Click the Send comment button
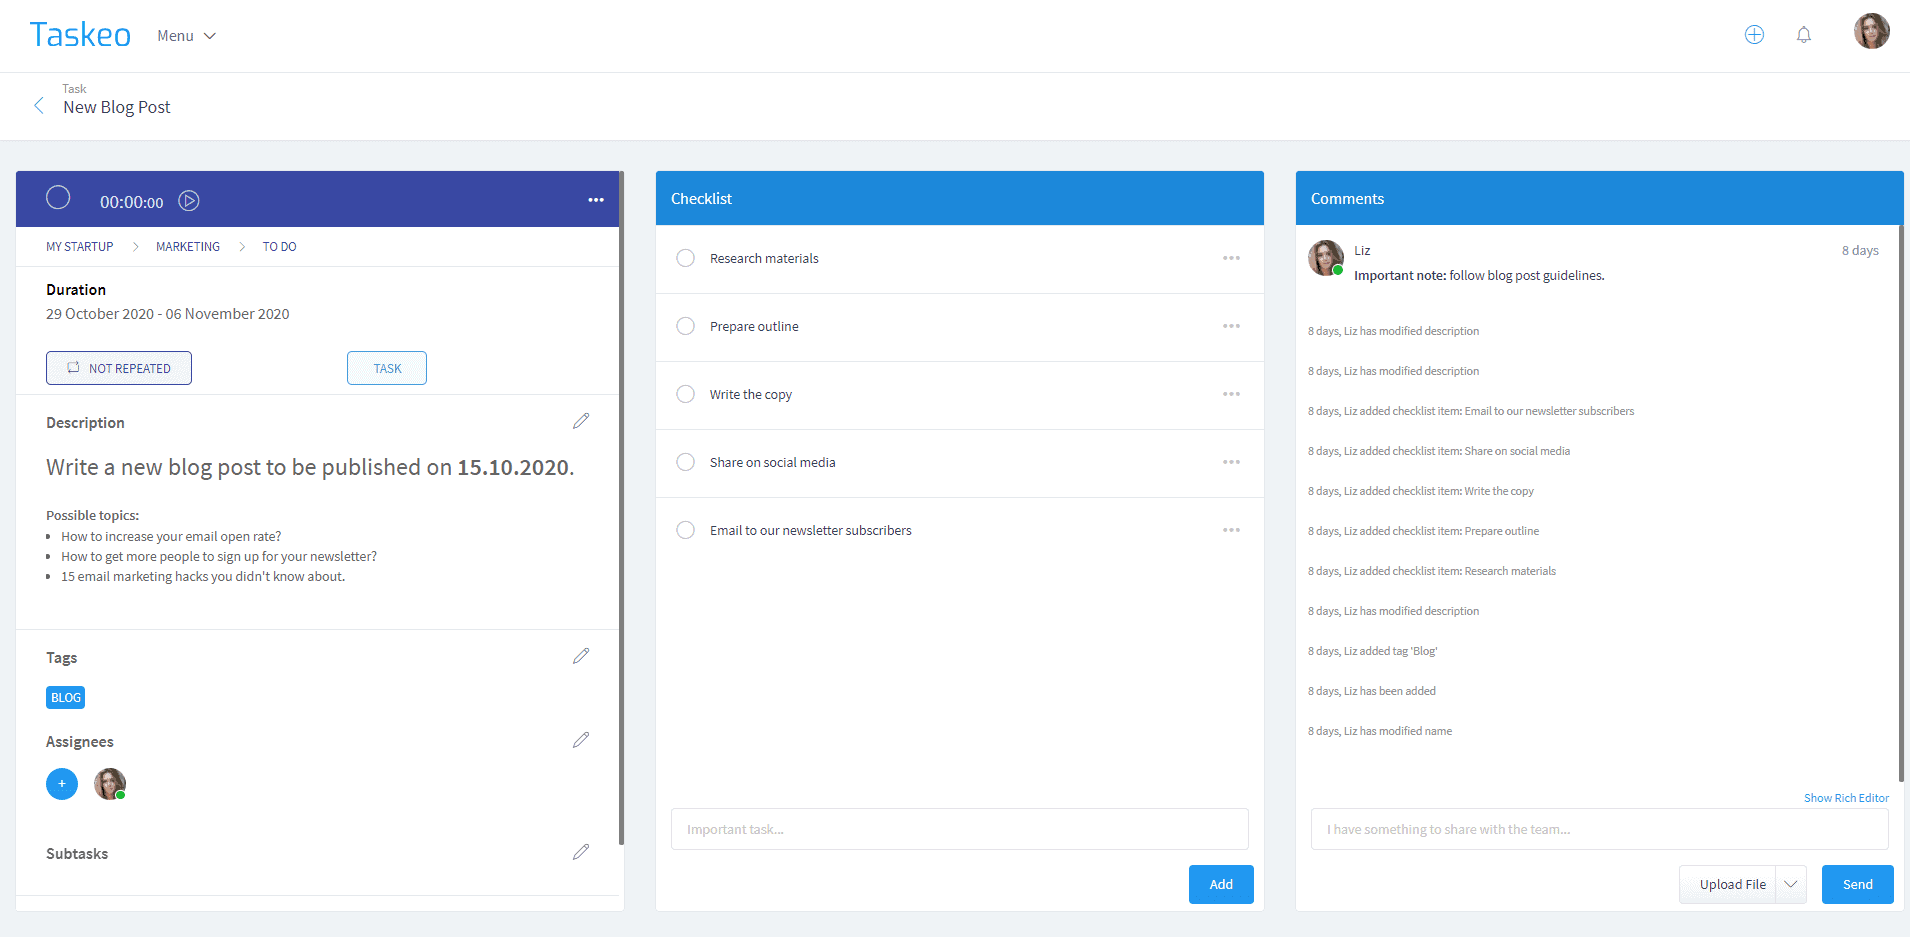The image size is (1910, 937). (1857, 884)
